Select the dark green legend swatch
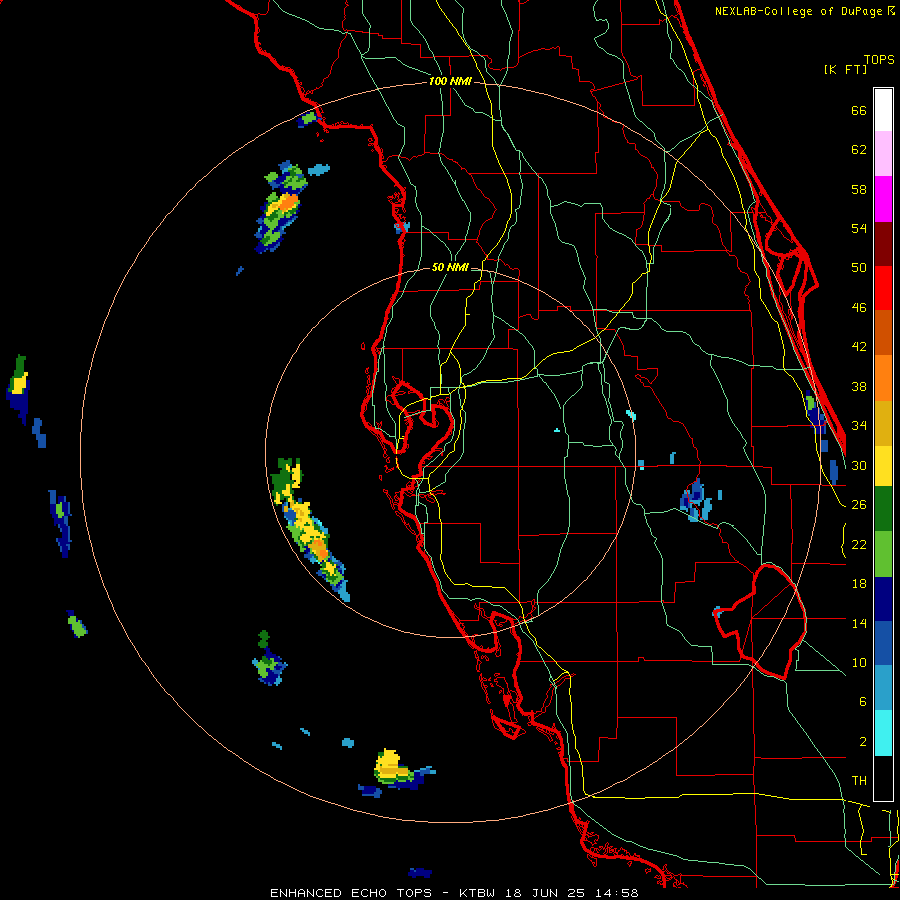Image resolution: width=900 pixels, height=900 pixels. tap(883, 509)
